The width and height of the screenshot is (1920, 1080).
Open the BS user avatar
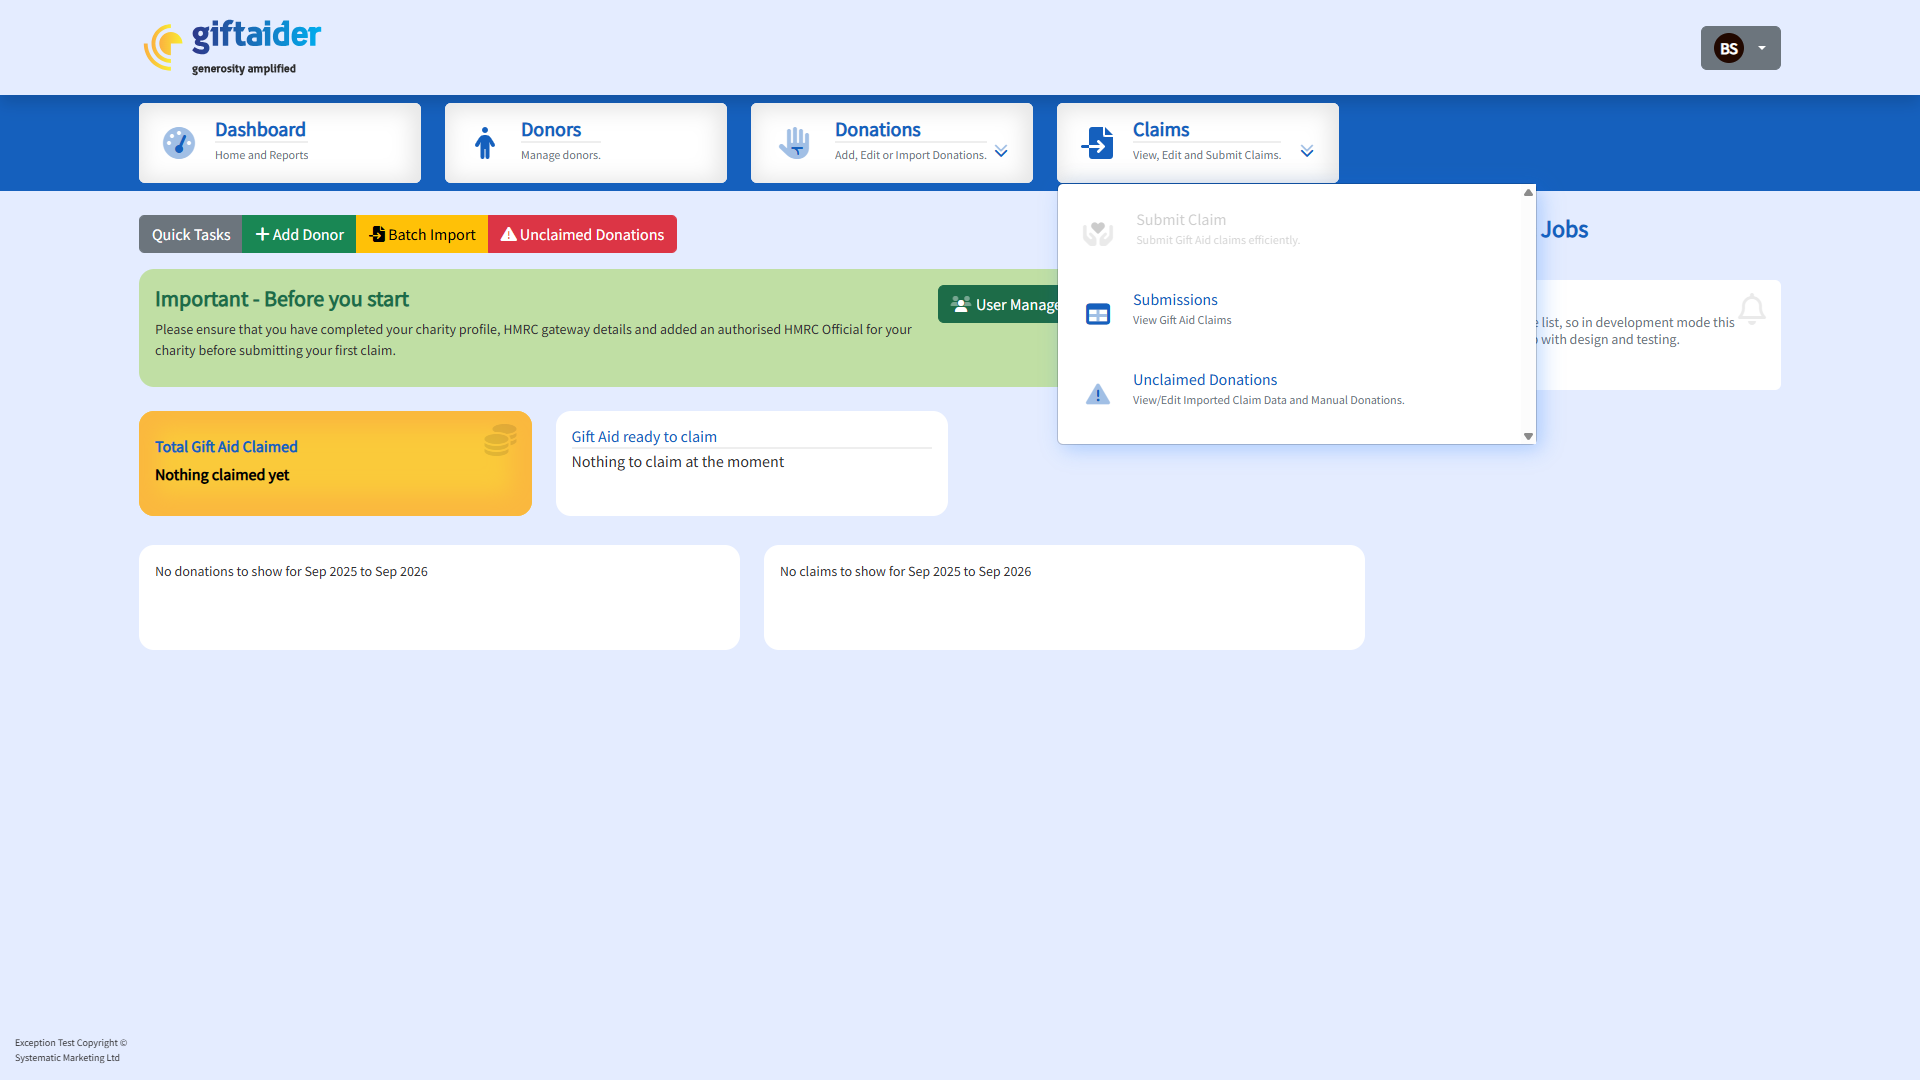pos(1728,48)
